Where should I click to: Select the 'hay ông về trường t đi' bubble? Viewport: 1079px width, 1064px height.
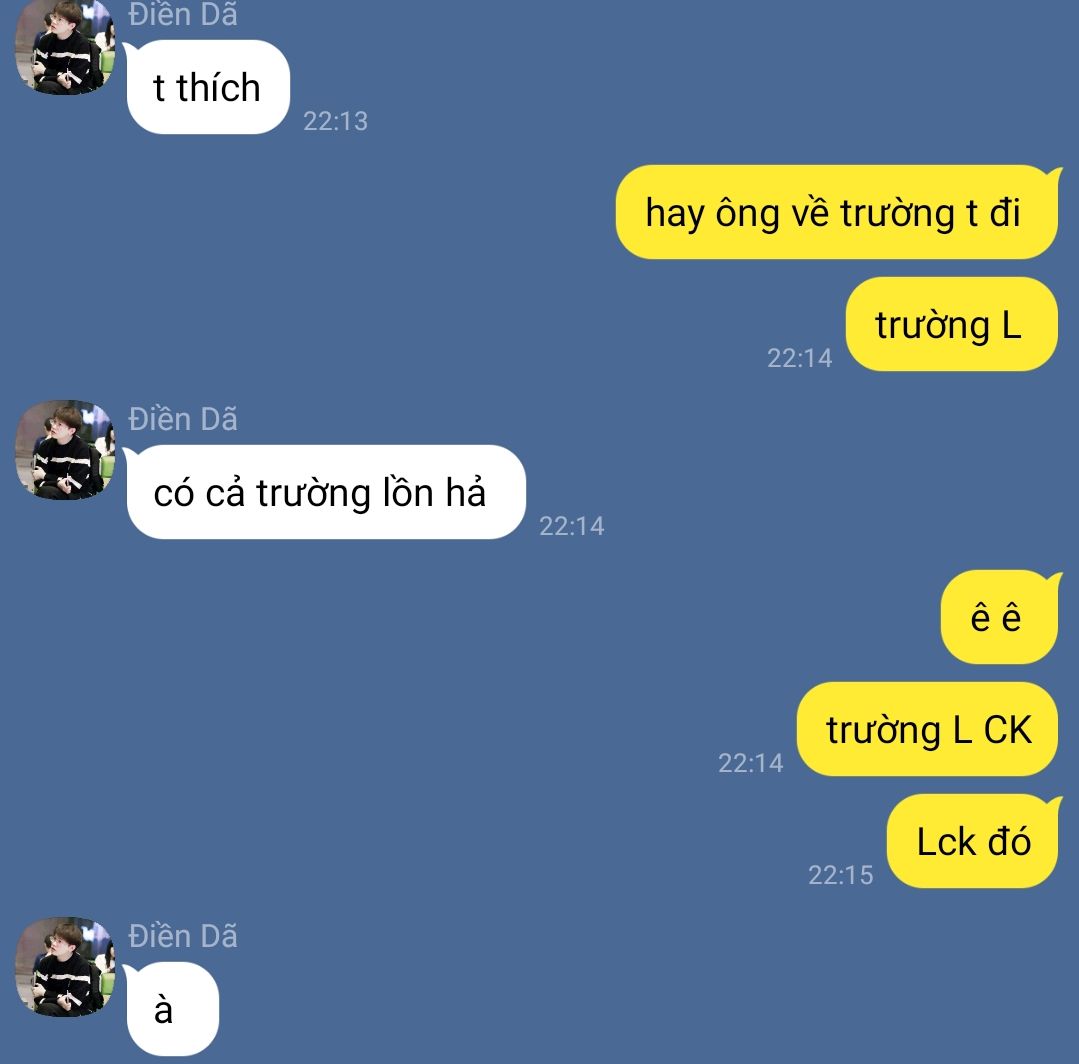tap(836, 212)
